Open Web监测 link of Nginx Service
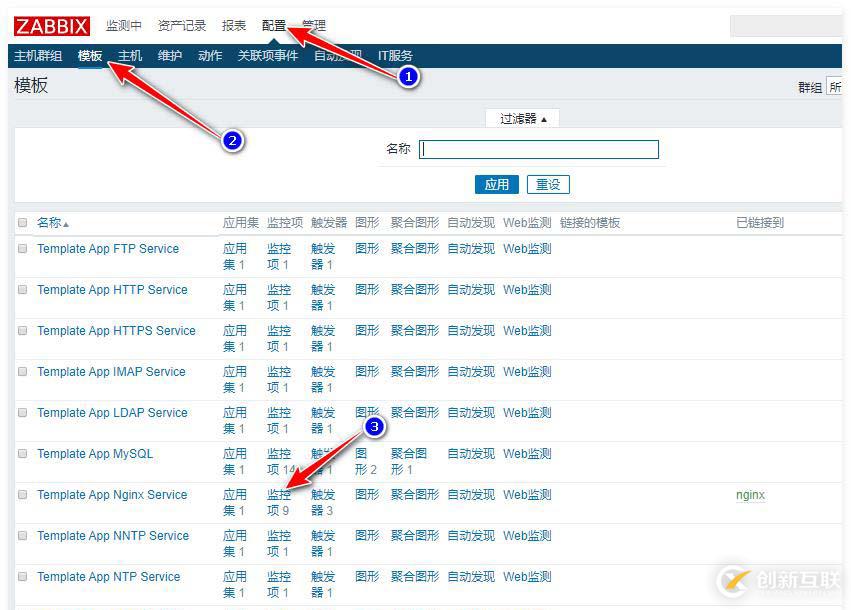Viewport: 851px width, 610px height. pyautogui.click(x=527, y=494)
